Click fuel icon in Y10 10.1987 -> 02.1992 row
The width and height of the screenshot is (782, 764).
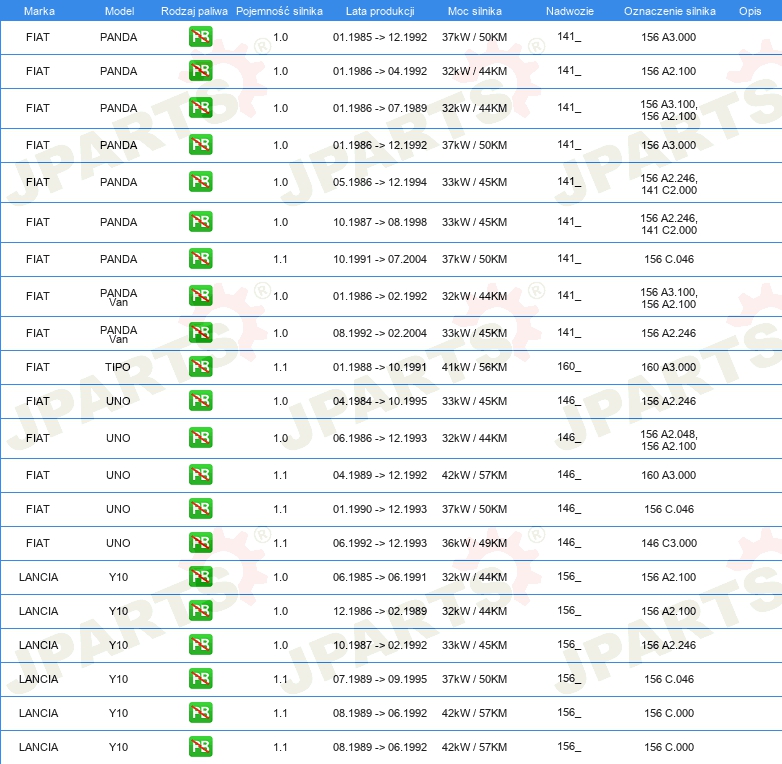(200, 644)
